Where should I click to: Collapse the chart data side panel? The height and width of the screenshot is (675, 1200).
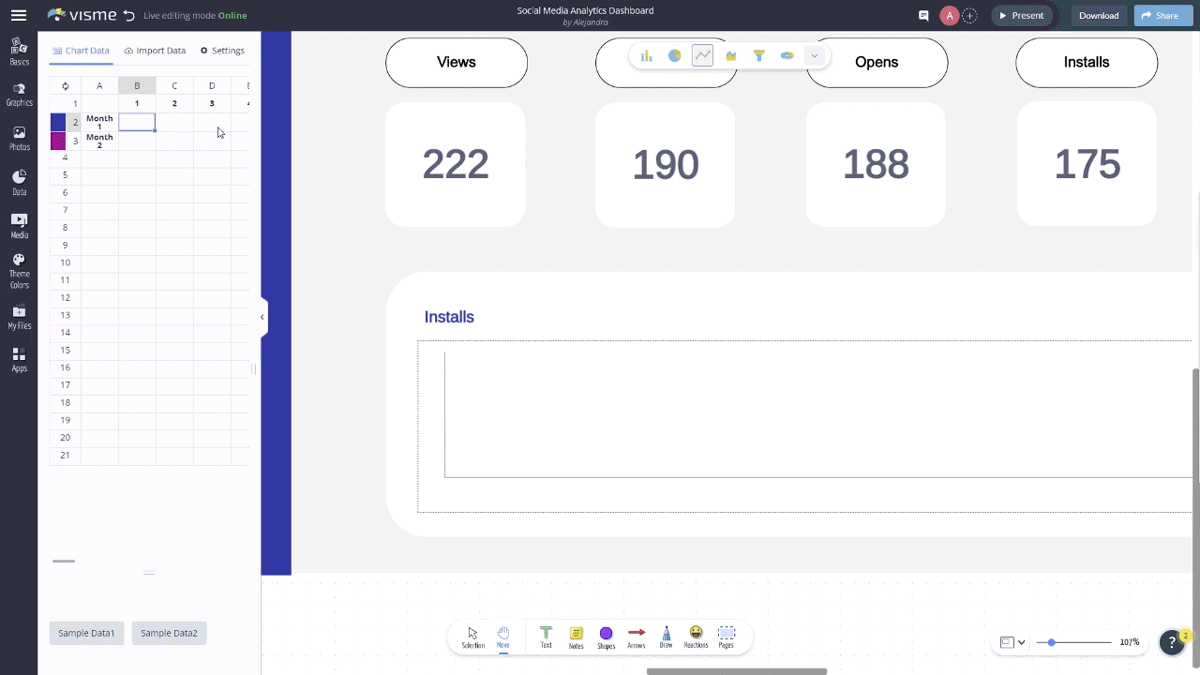click(262, 317)
